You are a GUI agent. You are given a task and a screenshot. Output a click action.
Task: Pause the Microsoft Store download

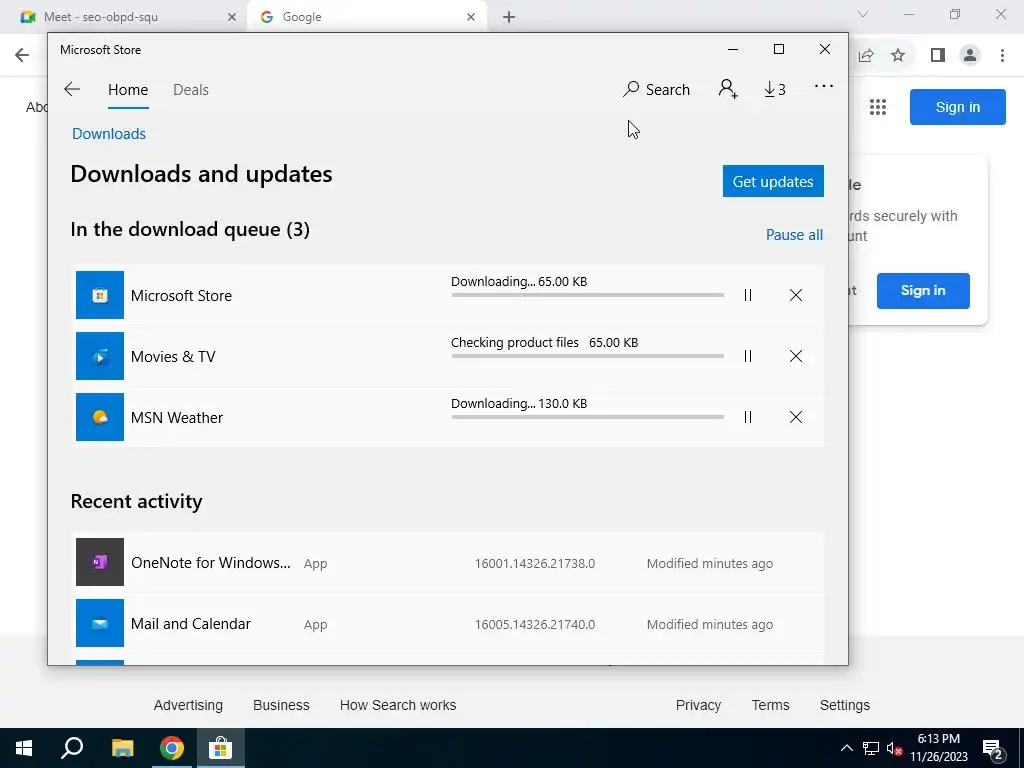(748, 295)
